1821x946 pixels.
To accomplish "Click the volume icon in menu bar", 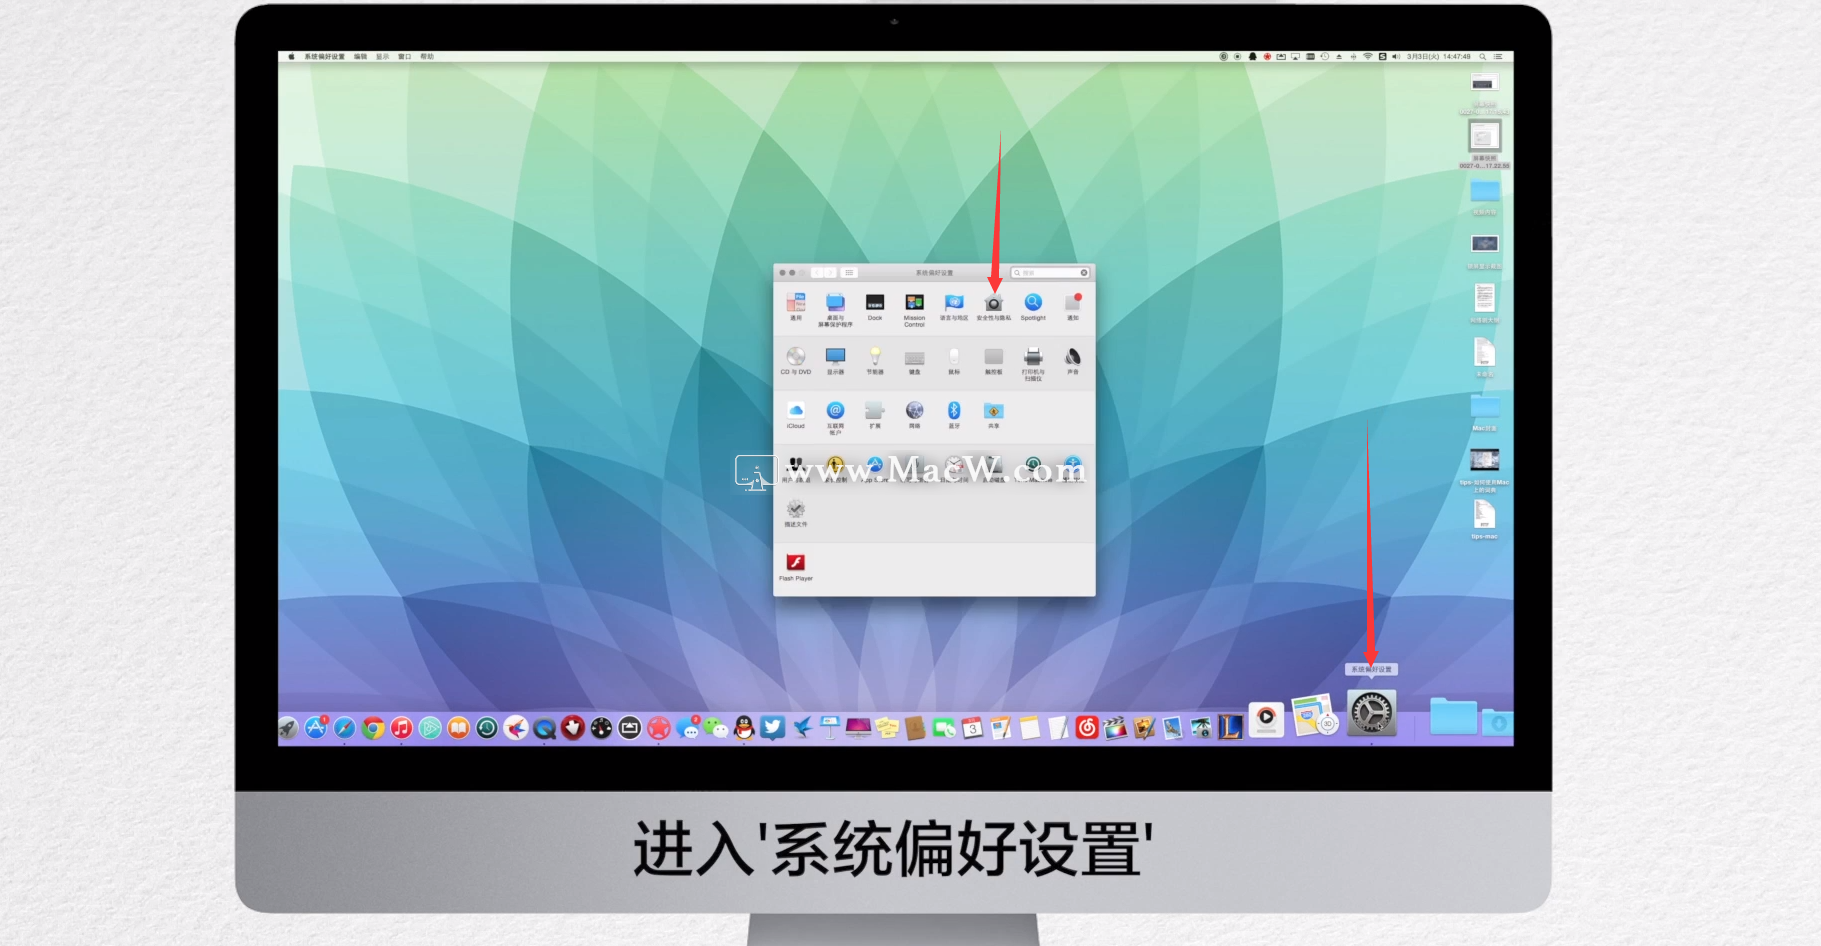I will click(1396, 57).
